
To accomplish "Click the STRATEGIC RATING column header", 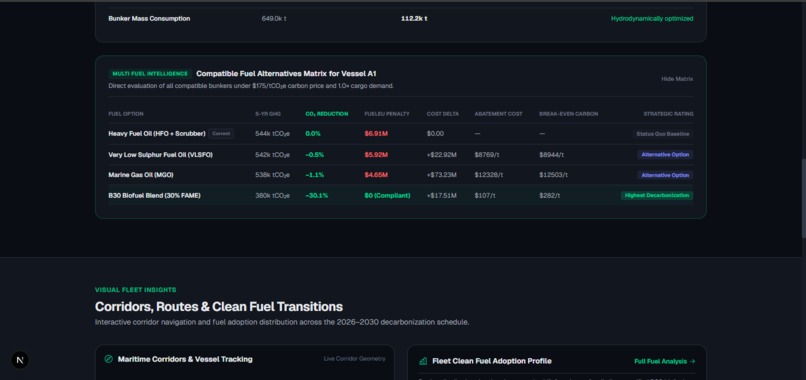I will pyautogui.click(x=668, y=114).
